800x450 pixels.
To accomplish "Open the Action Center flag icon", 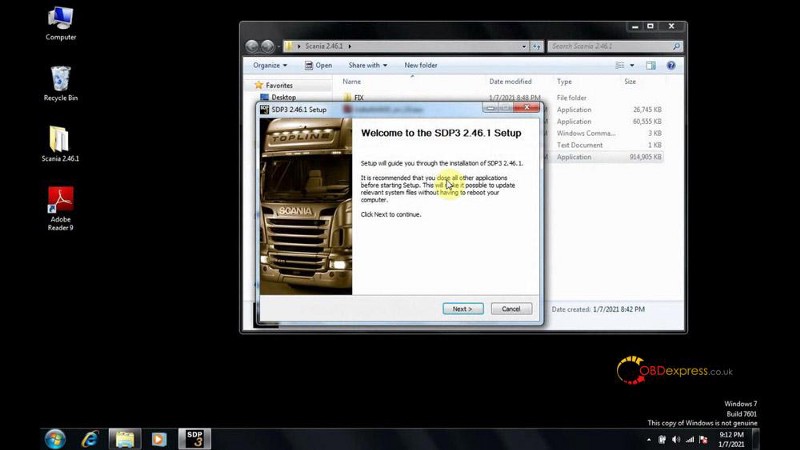I will click(704, 439).
